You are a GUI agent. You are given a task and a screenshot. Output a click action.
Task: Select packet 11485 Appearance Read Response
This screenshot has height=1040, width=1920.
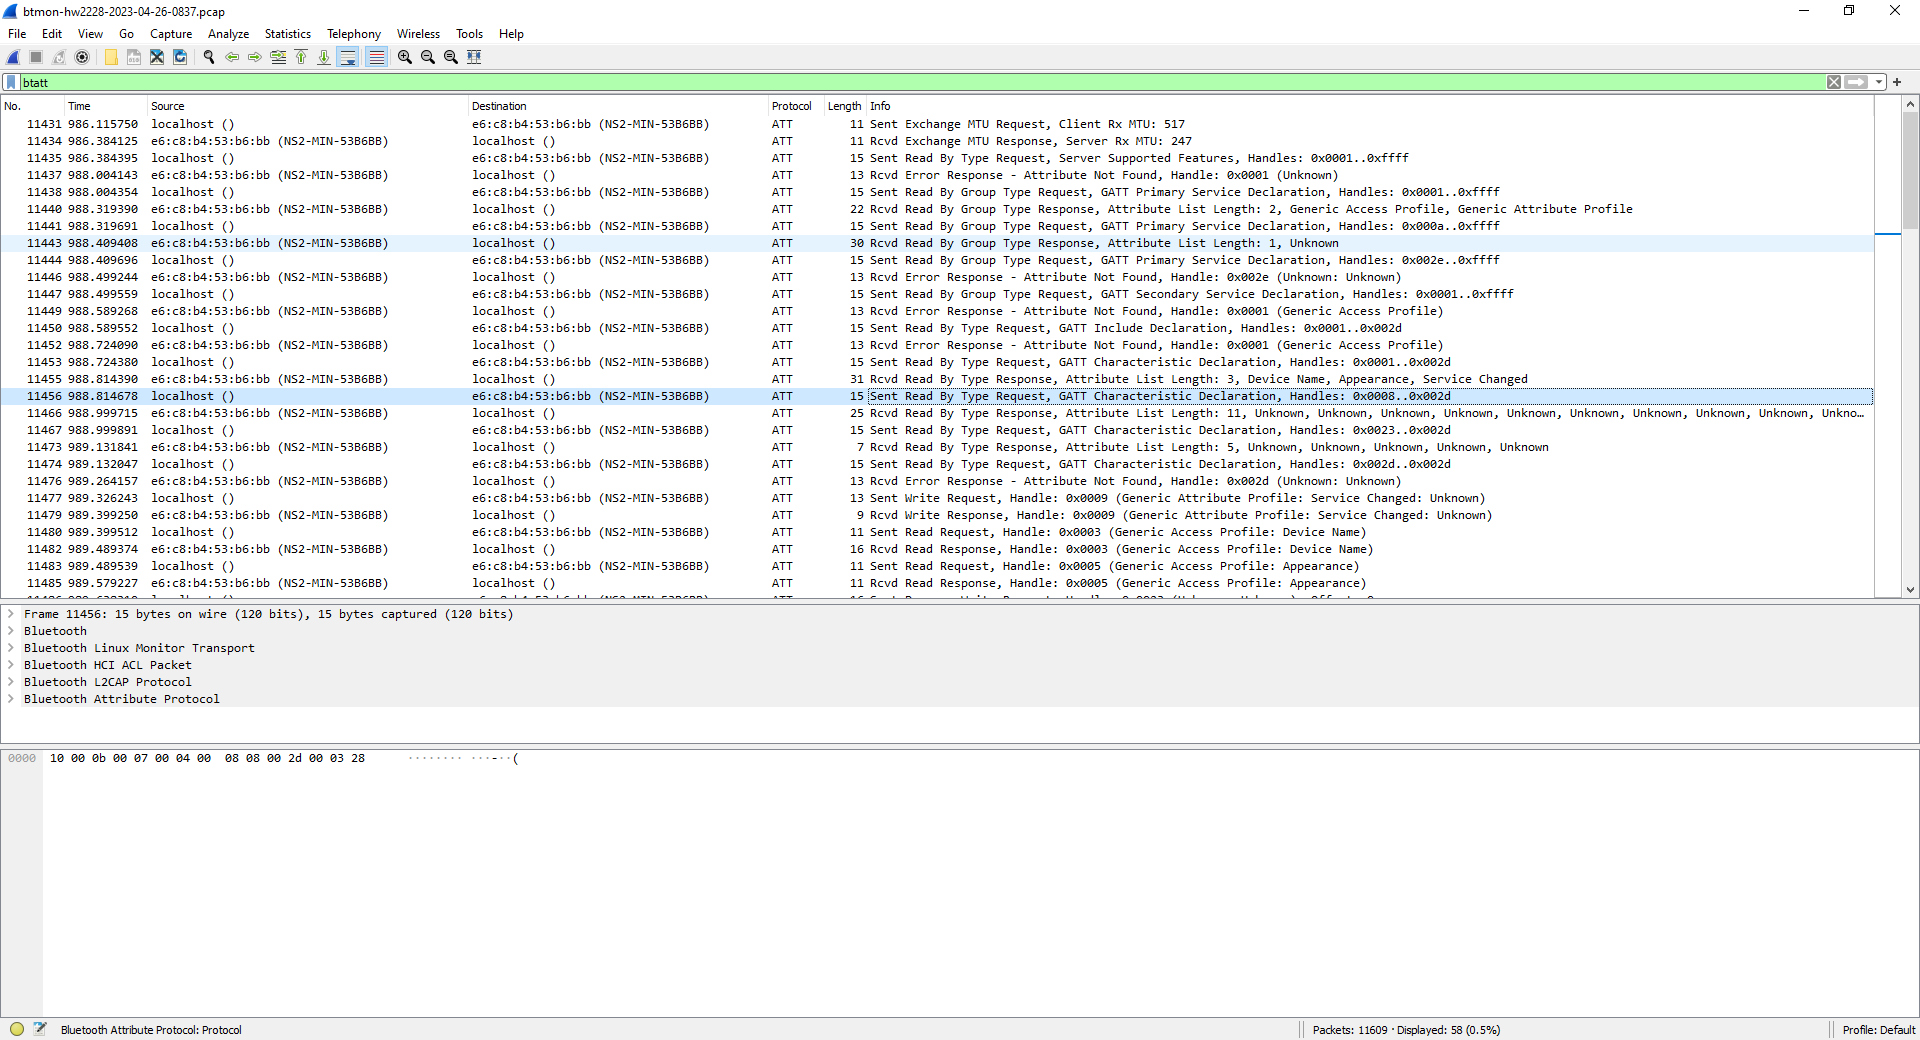937,583
